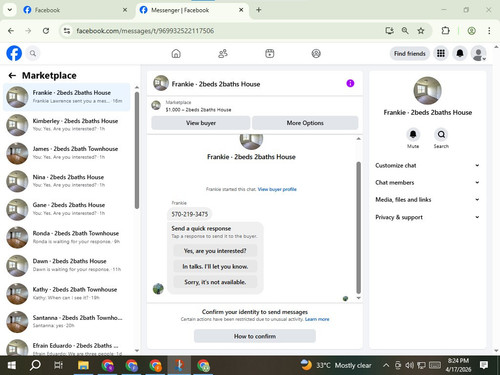This screenshot has width=500, height=375.
Task: Click the Facebook search magnifier icon
Action: click(33, 53)
